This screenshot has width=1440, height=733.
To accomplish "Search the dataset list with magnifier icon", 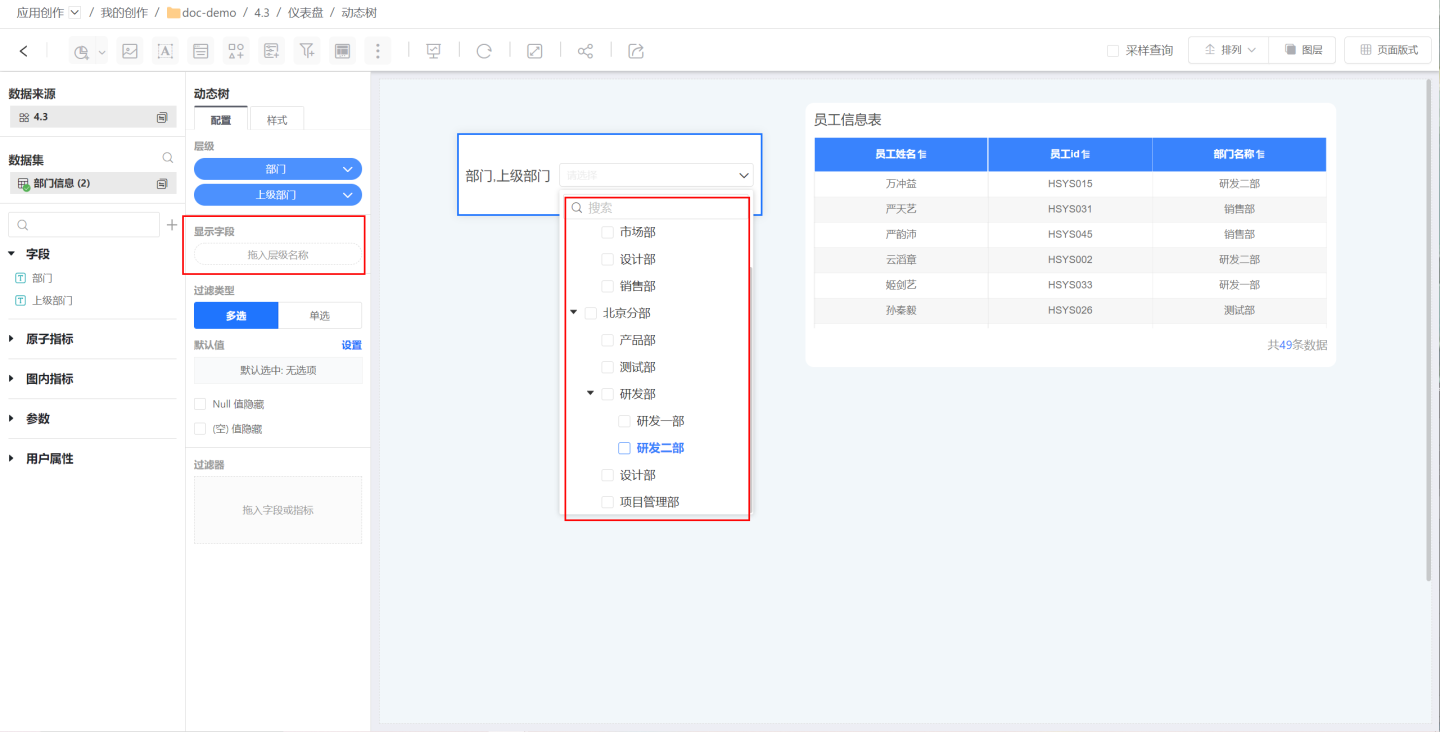I will point(168,158).
